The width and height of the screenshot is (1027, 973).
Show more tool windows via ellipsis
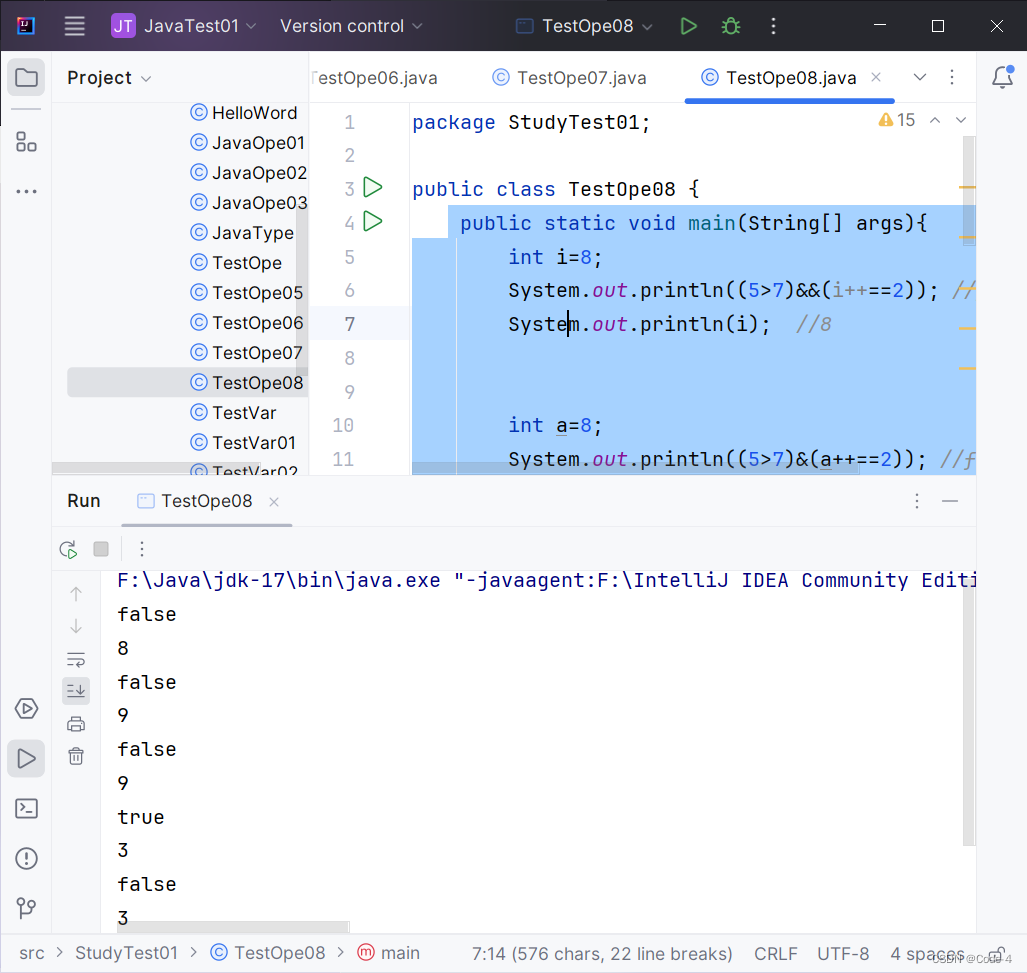coord(26,191)
